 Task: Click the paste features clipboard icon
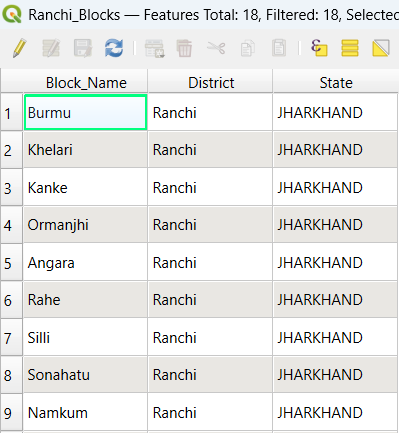(279, 48)
